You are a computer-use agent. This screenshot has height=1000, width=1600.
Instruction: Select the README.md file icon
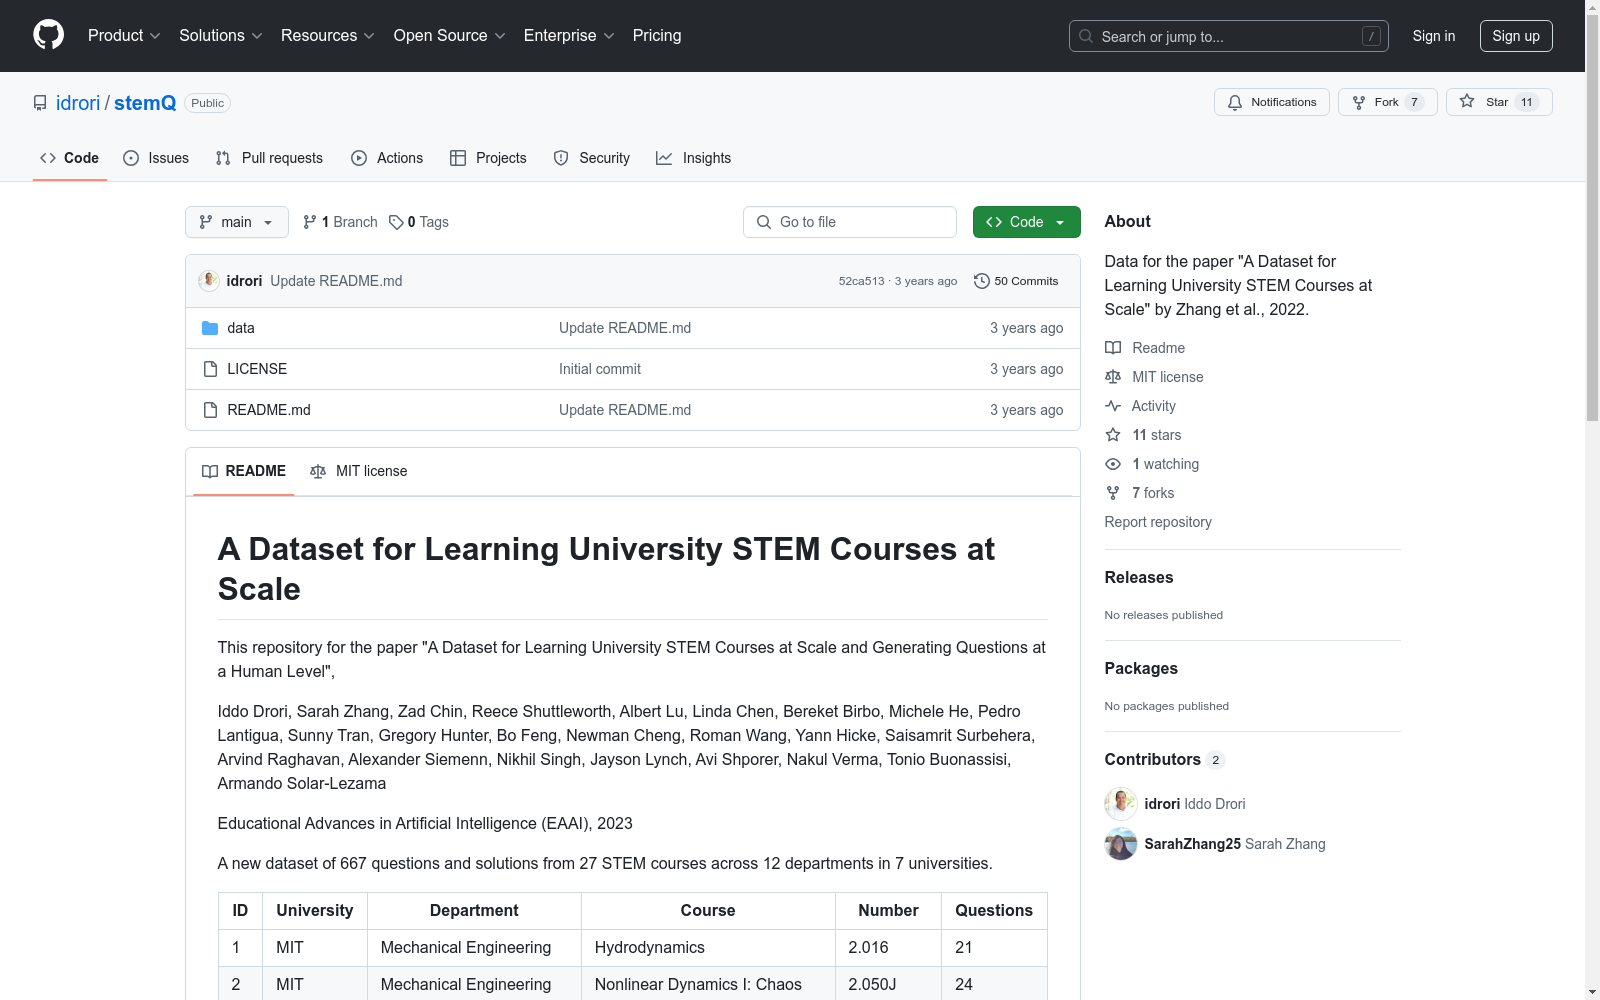click(210, 410)
